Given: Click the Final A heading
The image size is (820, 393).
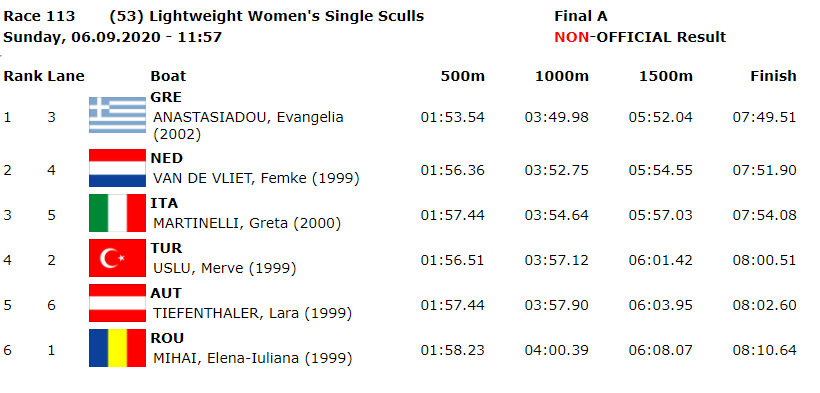Looking at the screenshot, I should tap(580, 16).
